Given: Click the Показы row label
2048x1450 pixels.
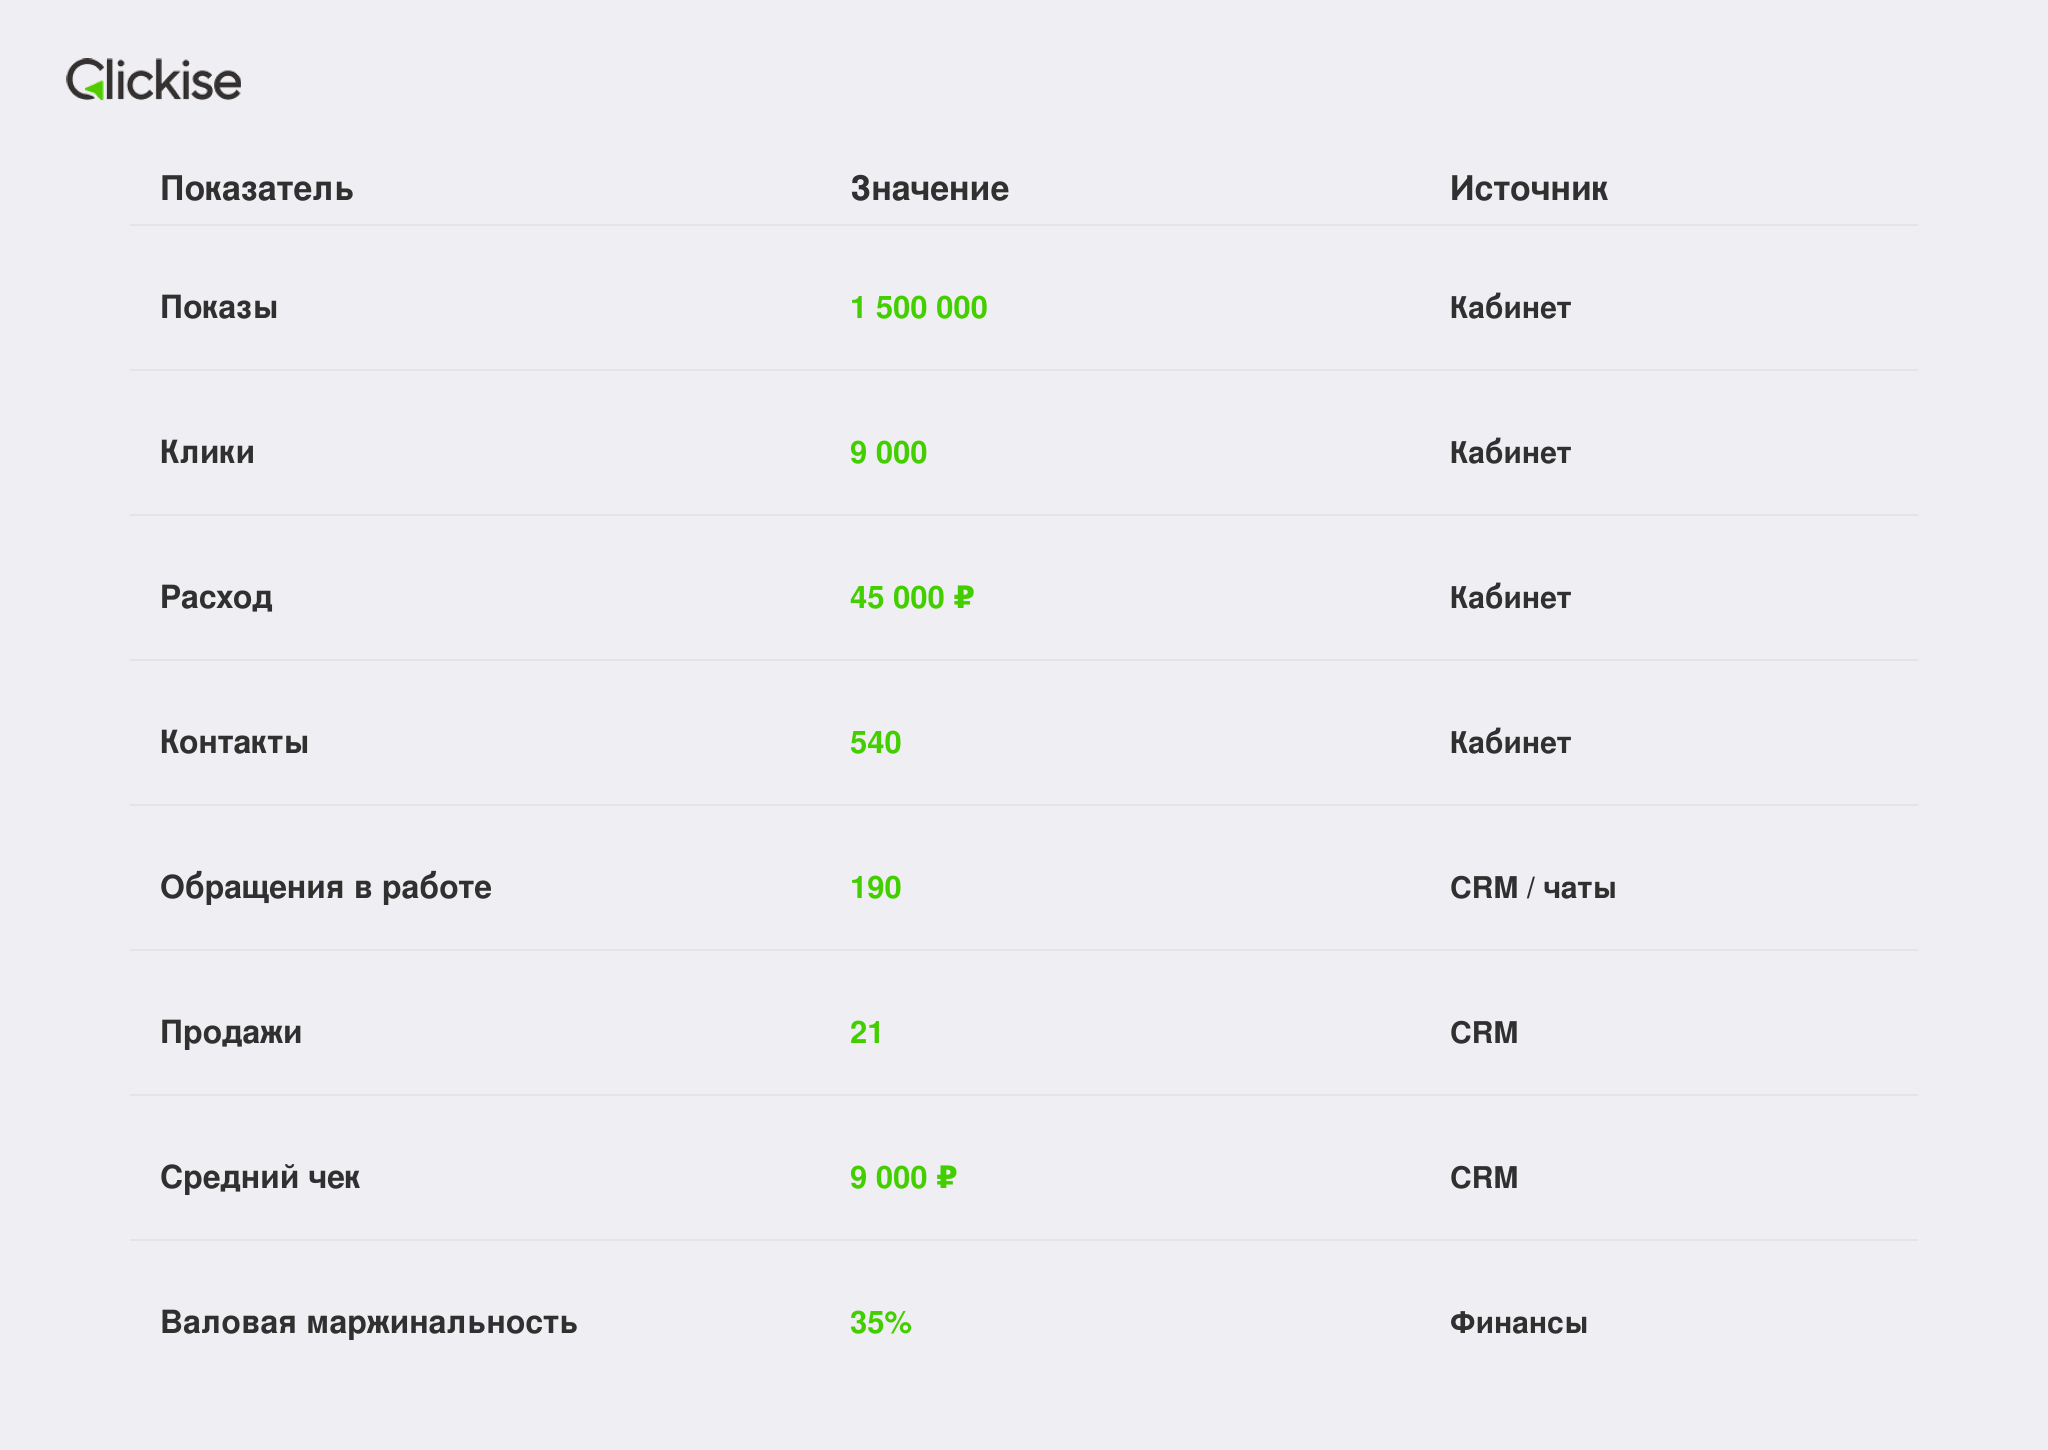Looking at the screenshot, I should tap(219, 307).
